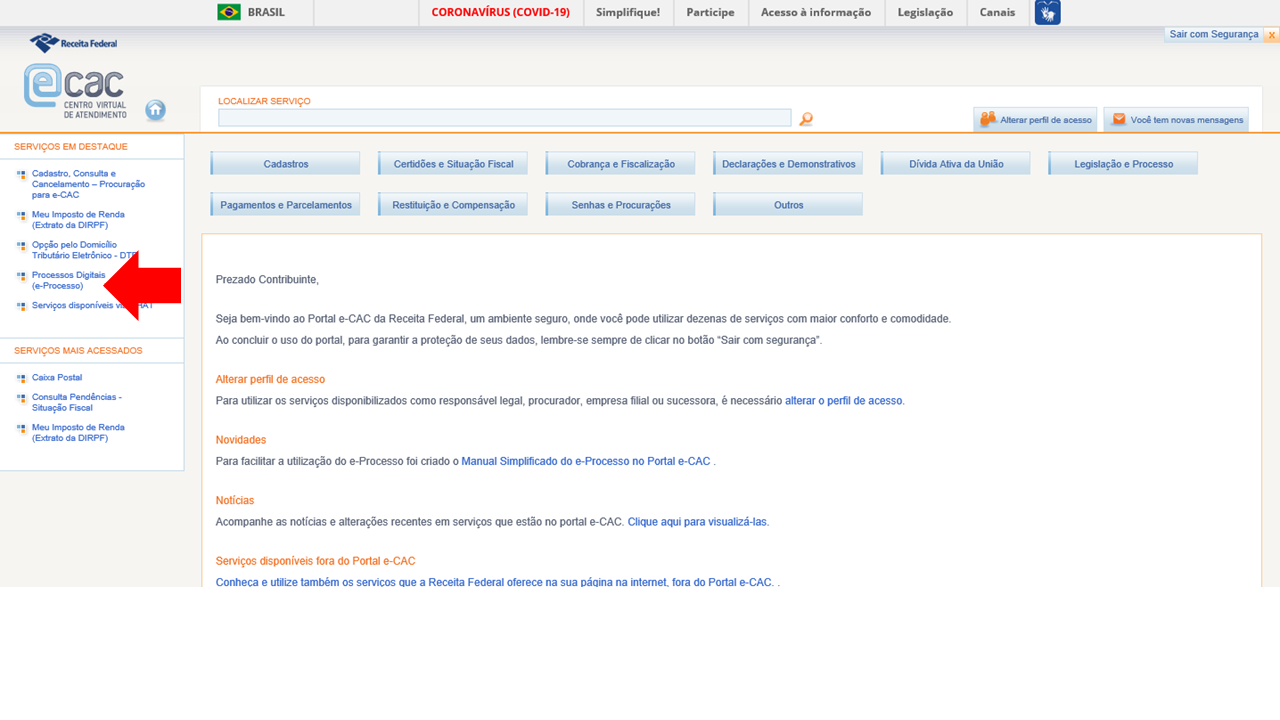Open Cadastro, Consulta e Cancelamento Procuração link
Screen dimensions: 1280x720
click(88, 184)
